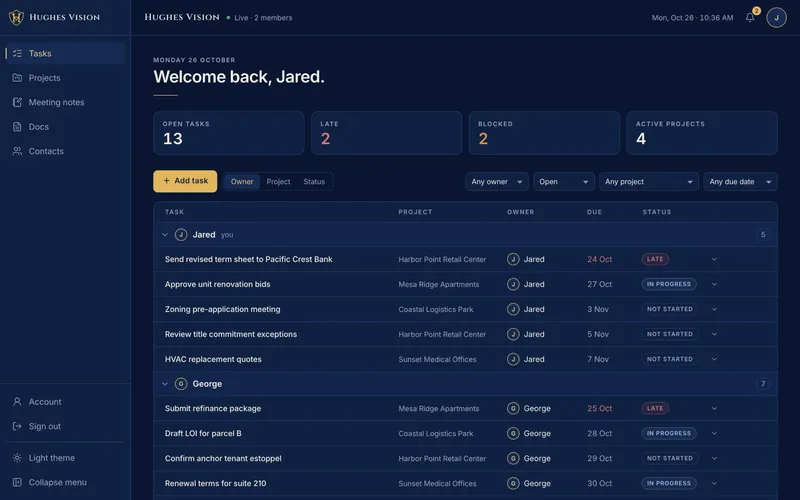The height and width of the screenshot is (500, 800).
Task: Open Docs in sidebar
Action: pyautogui.click(x=65, y=127)
